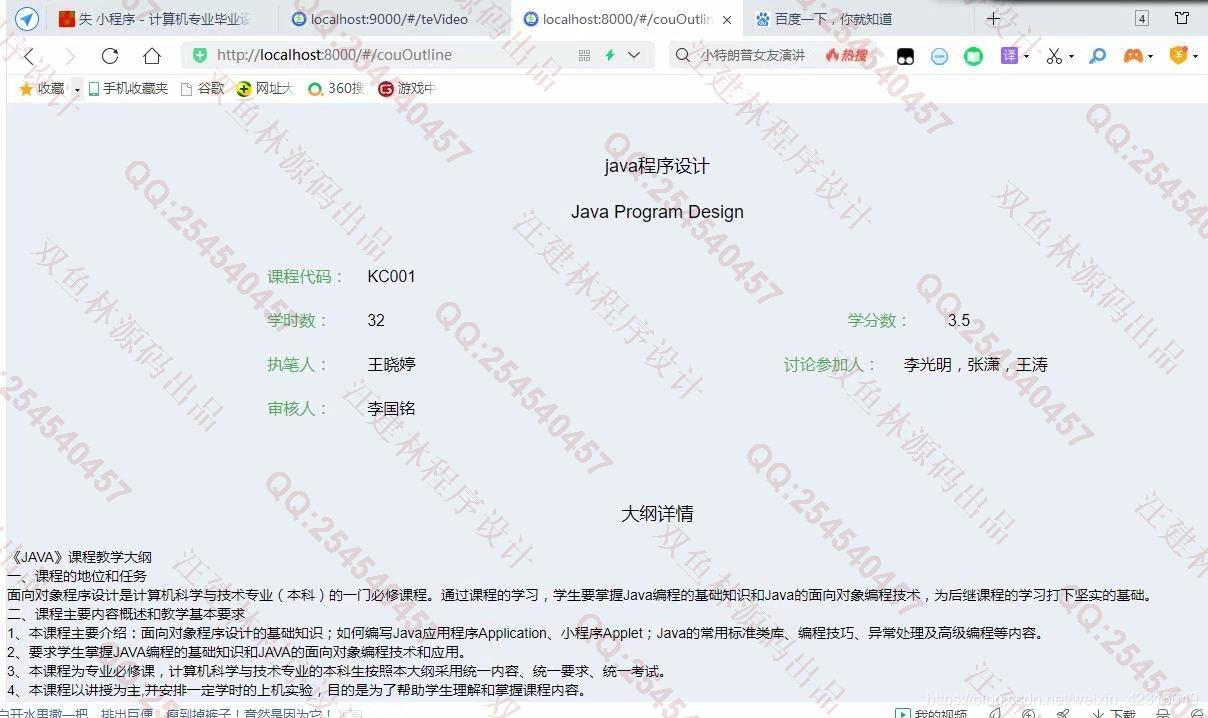Click the rocket accelerator icon in status bar
Screen dimensions: 1208x718
pos(1063,713)
